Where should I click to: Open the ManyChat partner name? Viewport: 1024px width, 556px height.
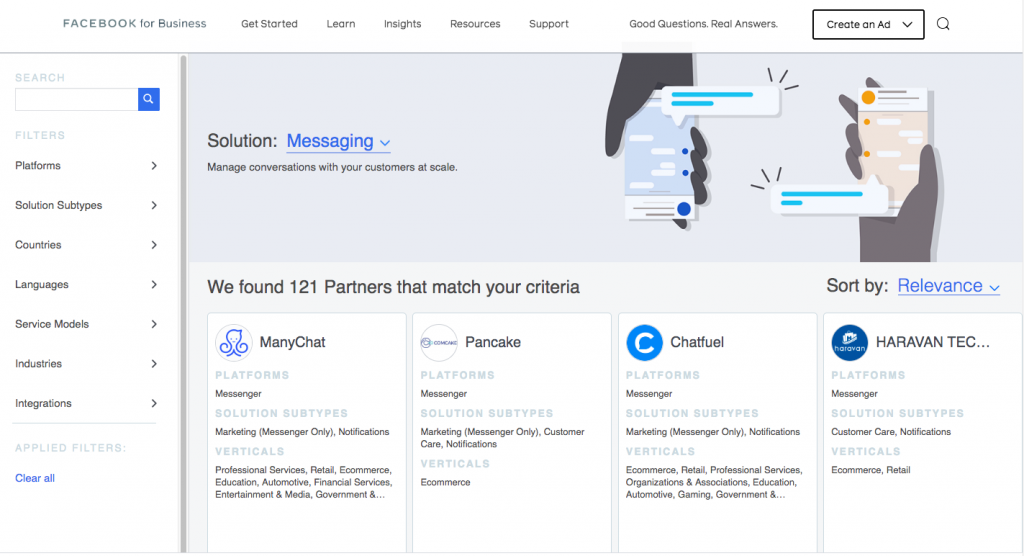click(293, 342)
